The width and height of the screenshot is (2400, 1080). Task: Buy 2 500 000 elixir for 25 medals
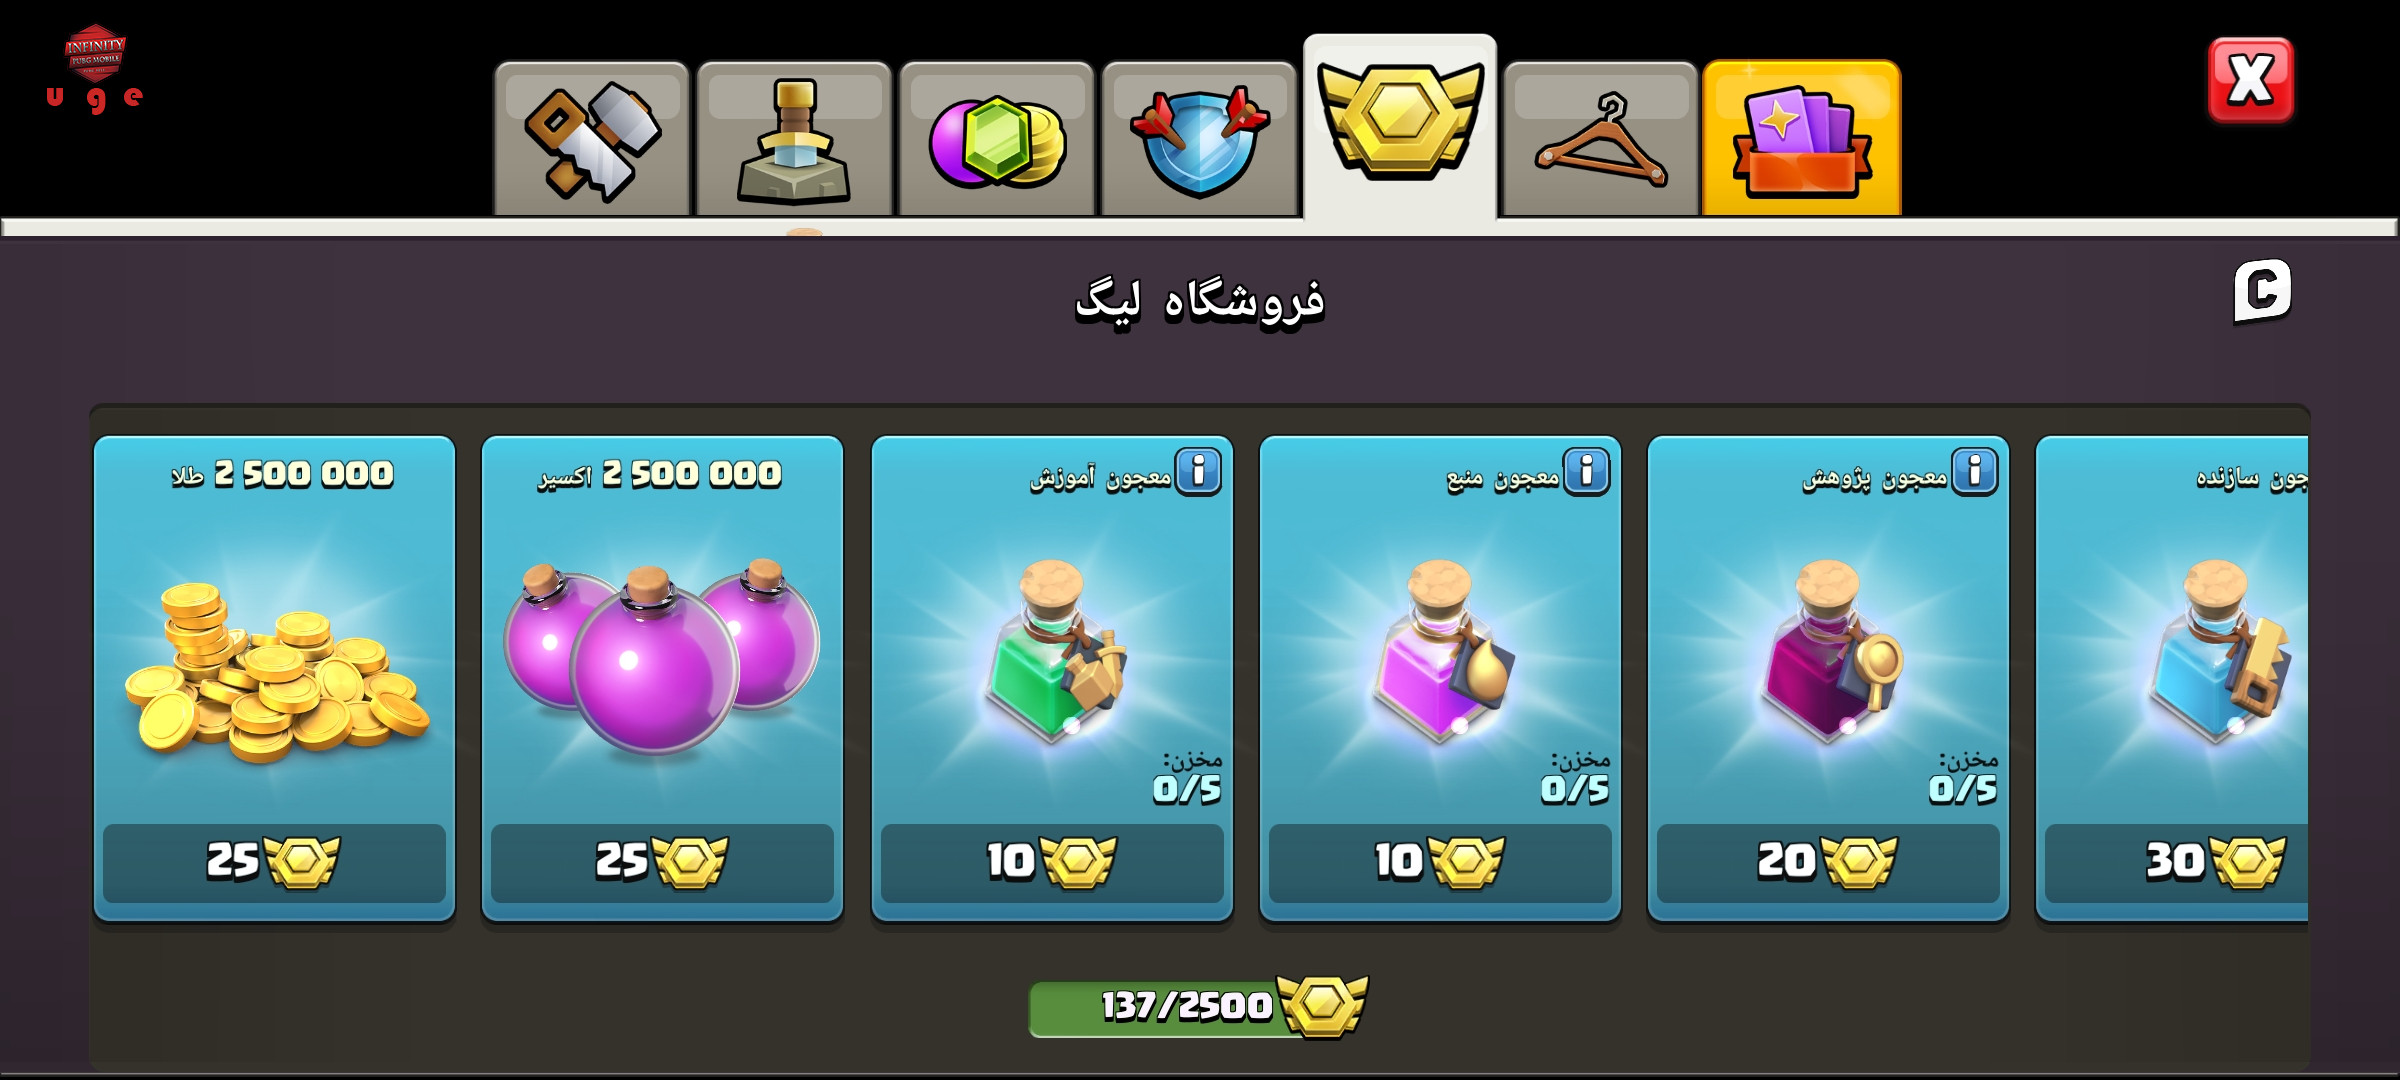click(662, 863)
